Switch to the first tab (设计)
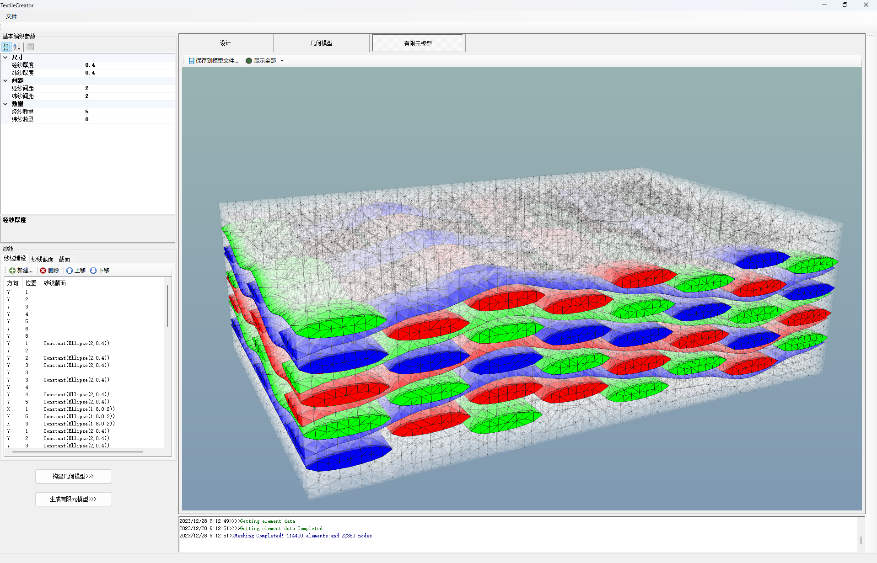The image size is (877, 563). 226,44
